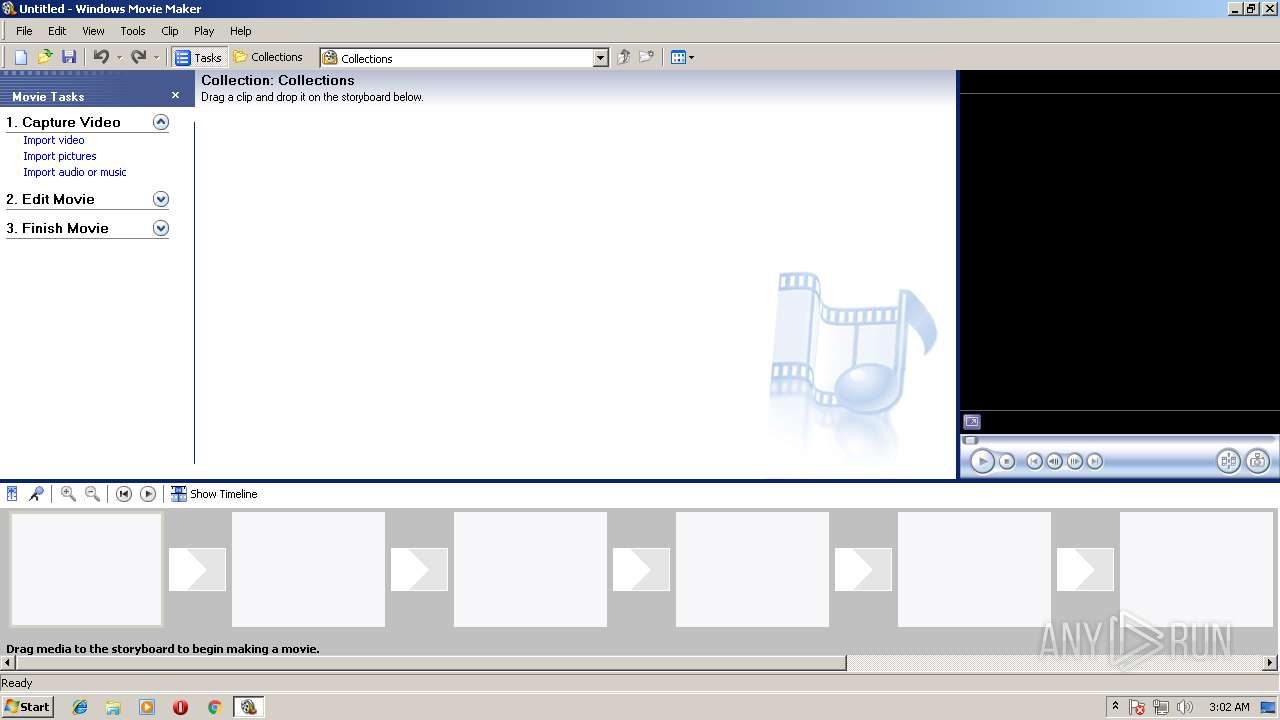This screenshot has width=1280, height=720.
Task: Click the storyboard horizontal scrollbar thumb
Action: point(431,662)
